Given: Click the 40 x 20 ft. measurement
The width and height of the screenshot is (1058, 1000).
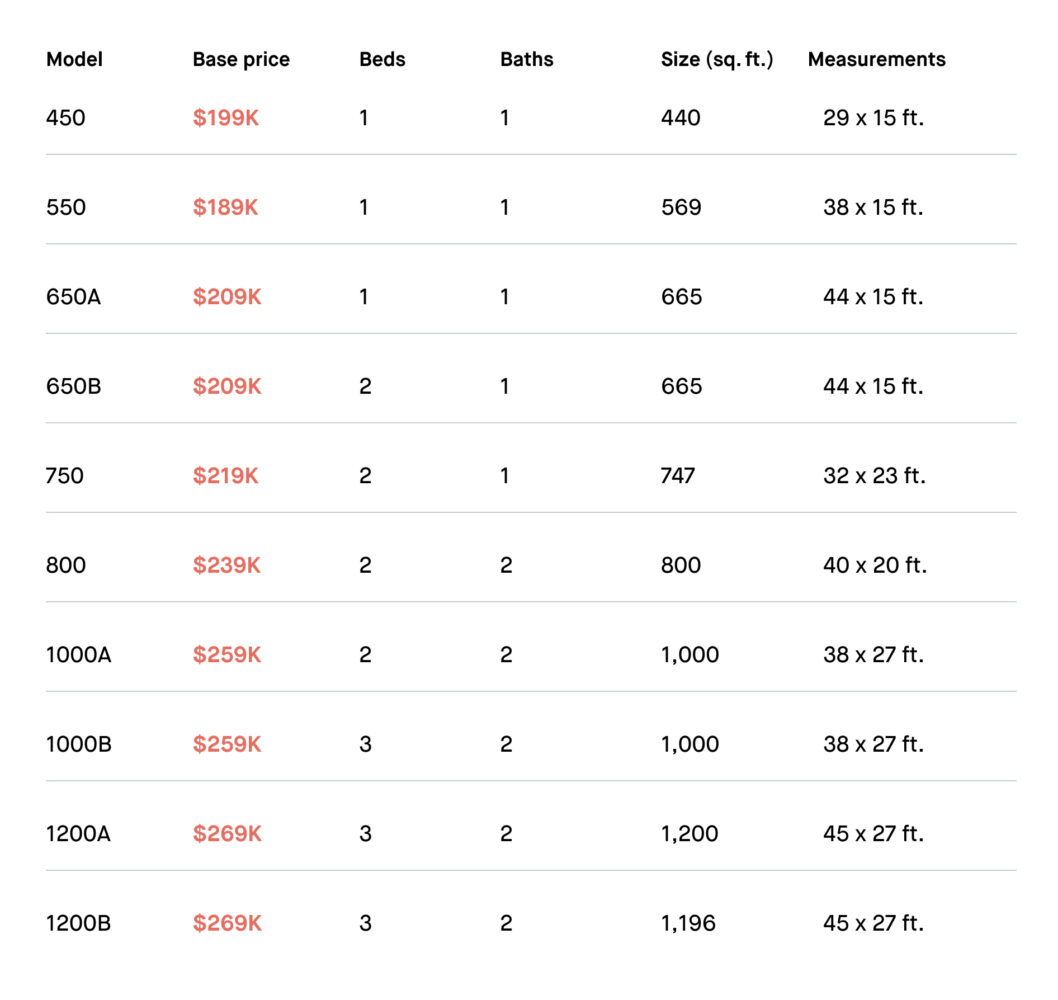Looking at the screenshot, I should [x=874, y=565].
